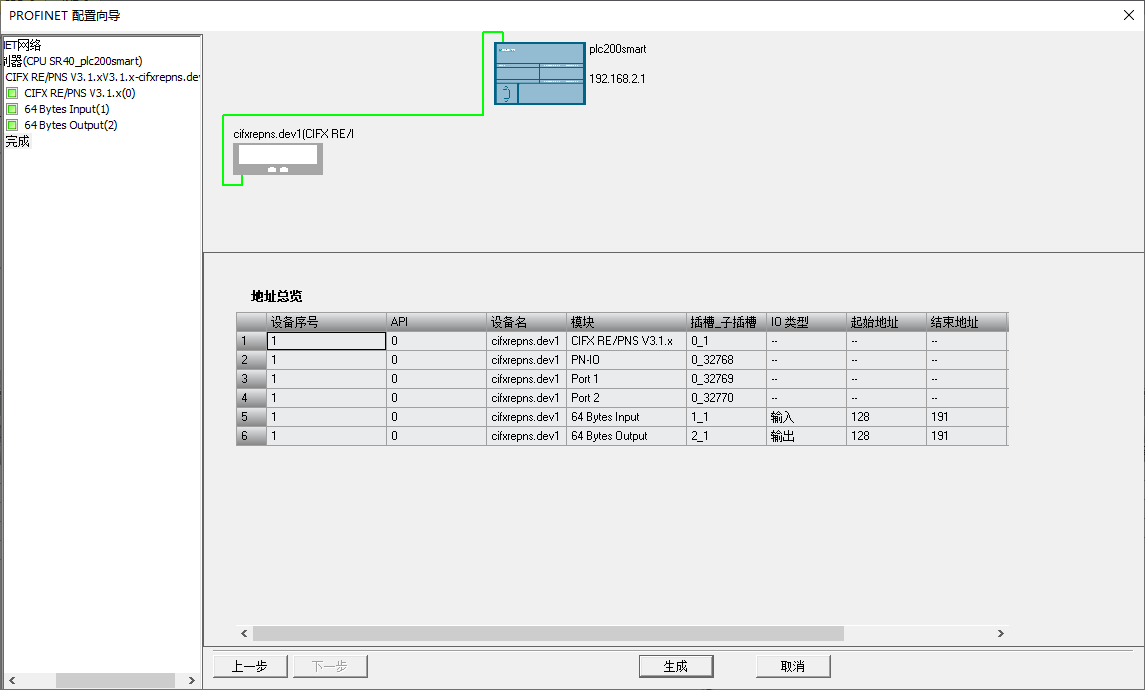Click the 地址总览 heading

tap(276, 296)
